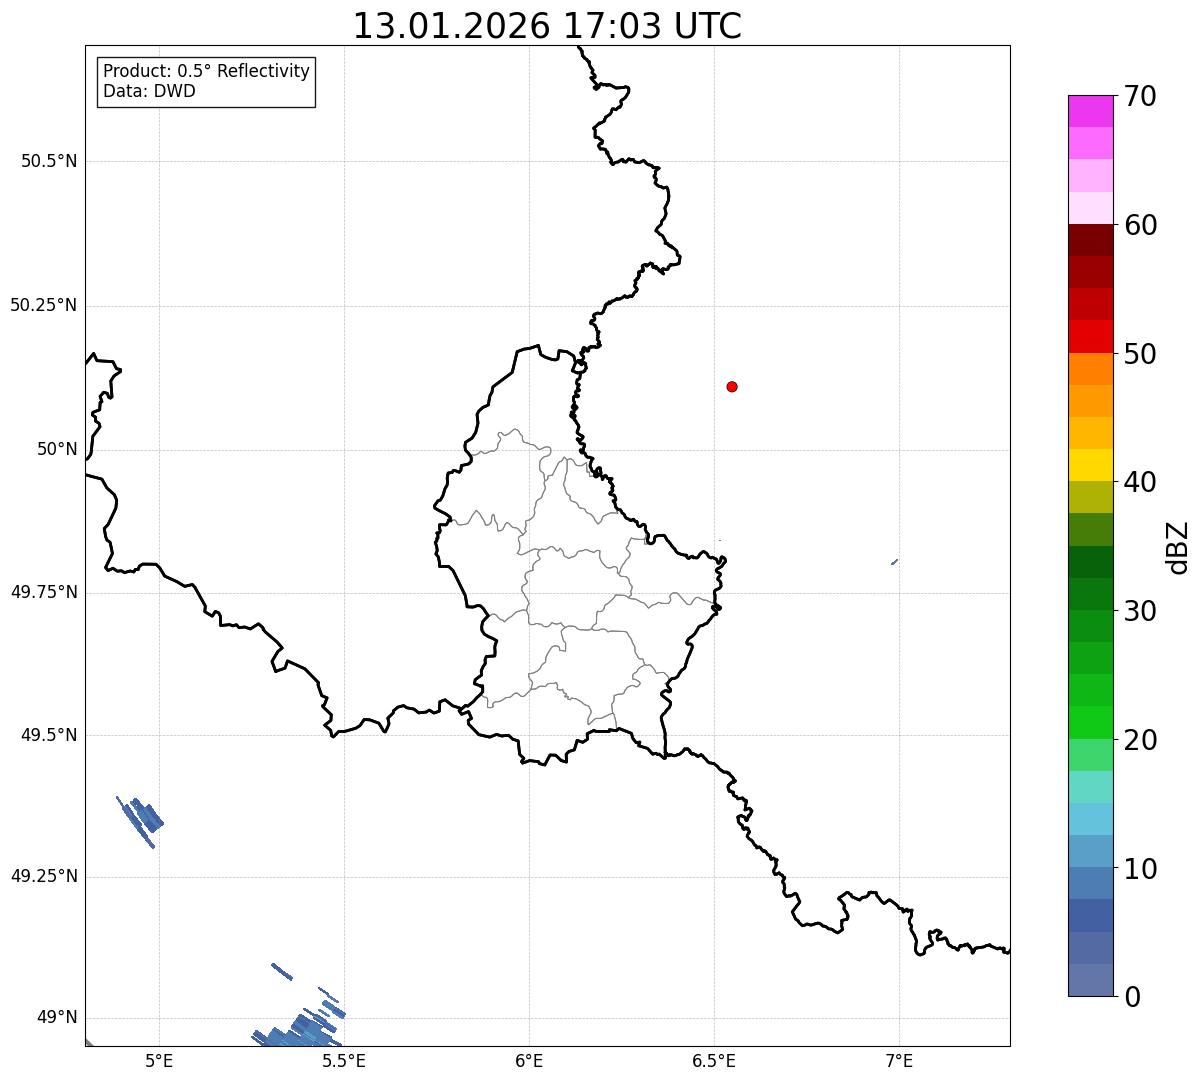Click the bright green swatch just above 20
1202x1081 pixels.
(x=1090, y=722)
